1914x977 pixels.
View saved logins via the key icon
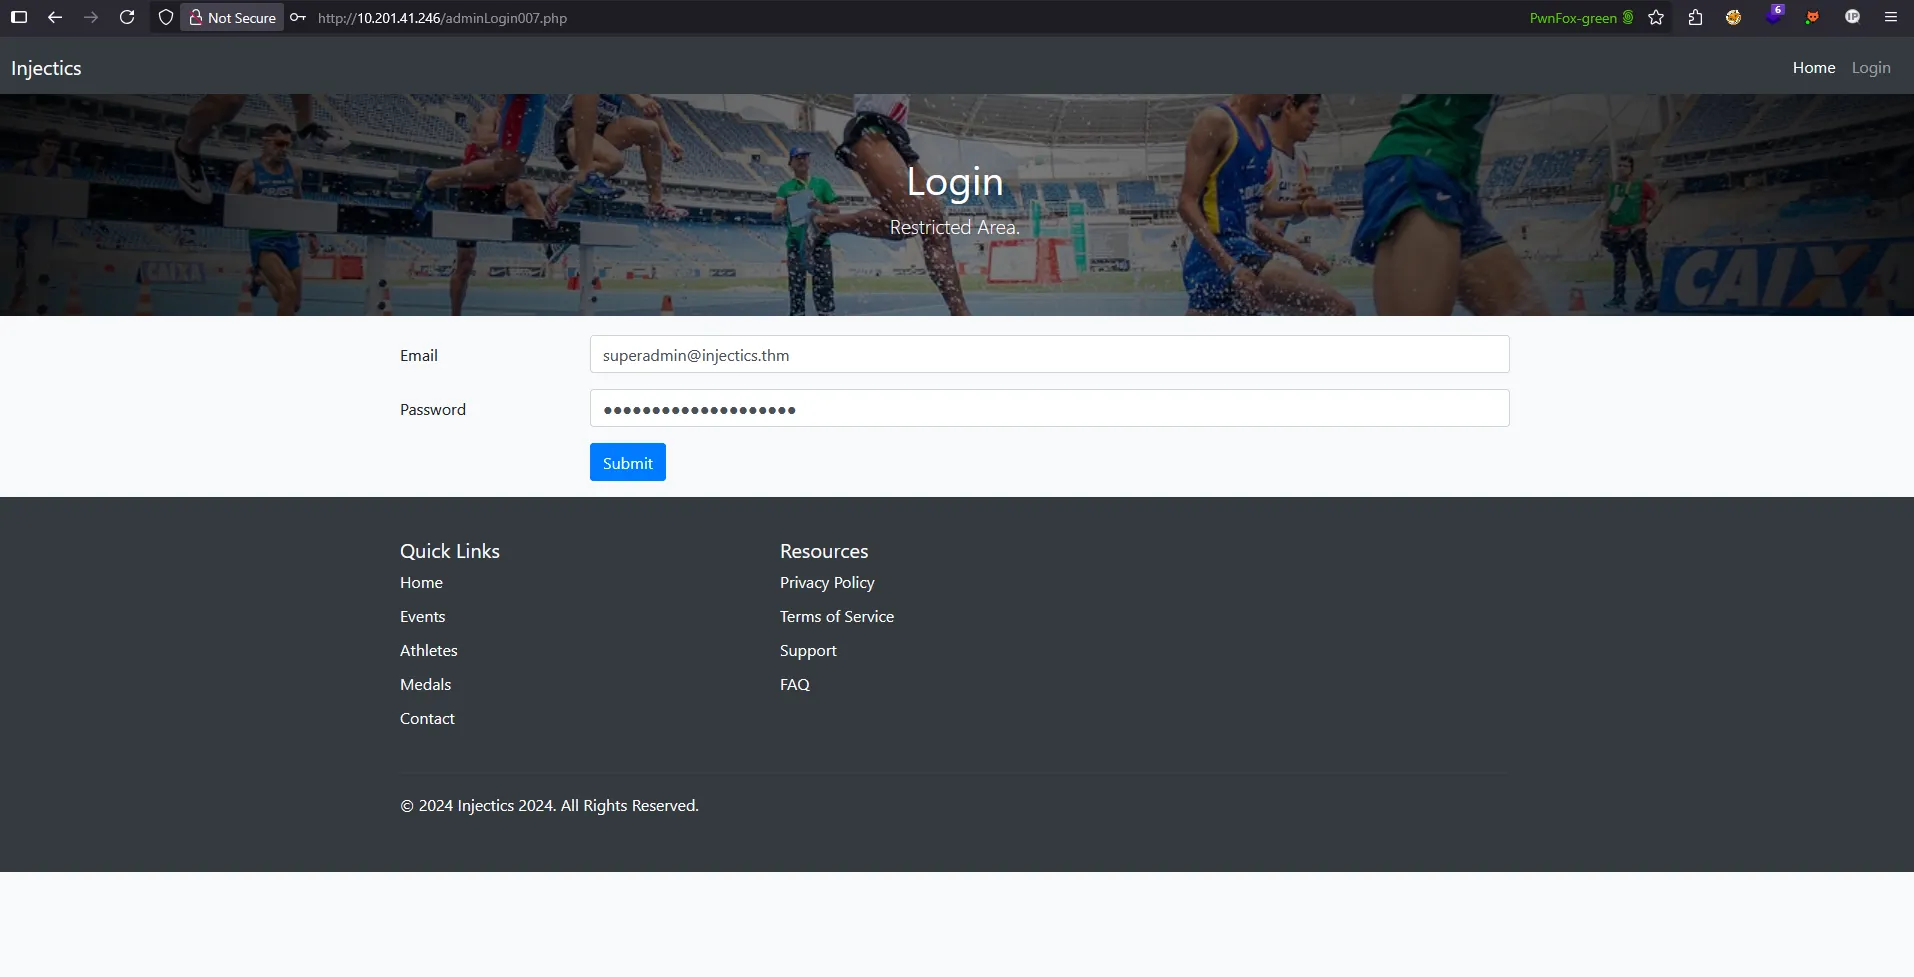(x=297, y=17)
